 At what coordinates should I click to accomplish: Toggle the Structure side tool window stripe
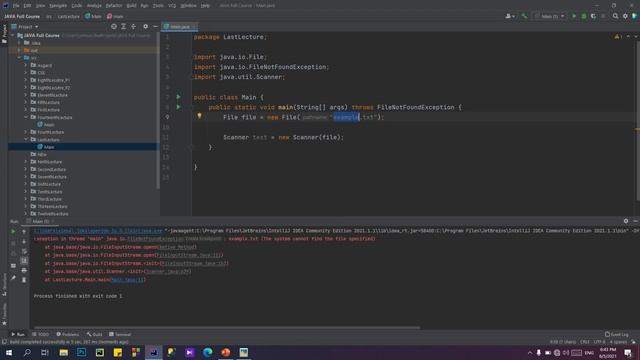click(4, 284)
